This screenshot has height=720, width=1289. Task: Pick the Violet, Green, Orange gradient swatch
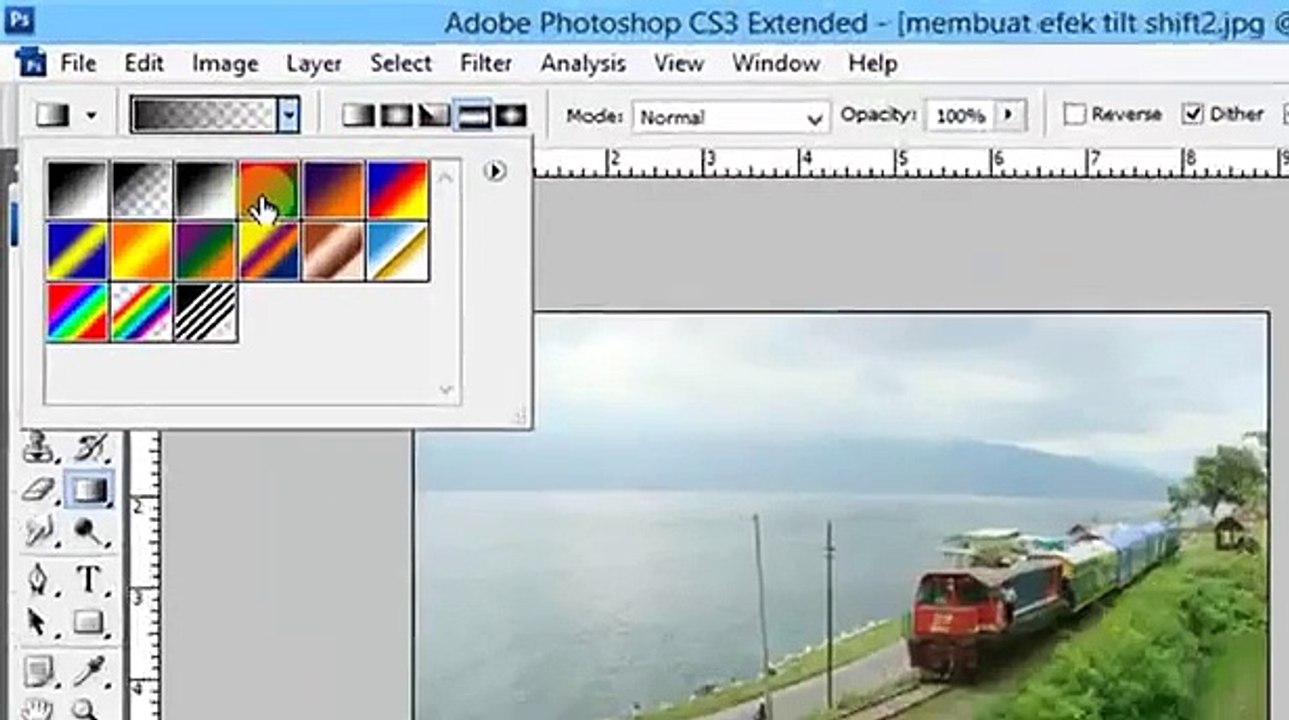point(205,251)
